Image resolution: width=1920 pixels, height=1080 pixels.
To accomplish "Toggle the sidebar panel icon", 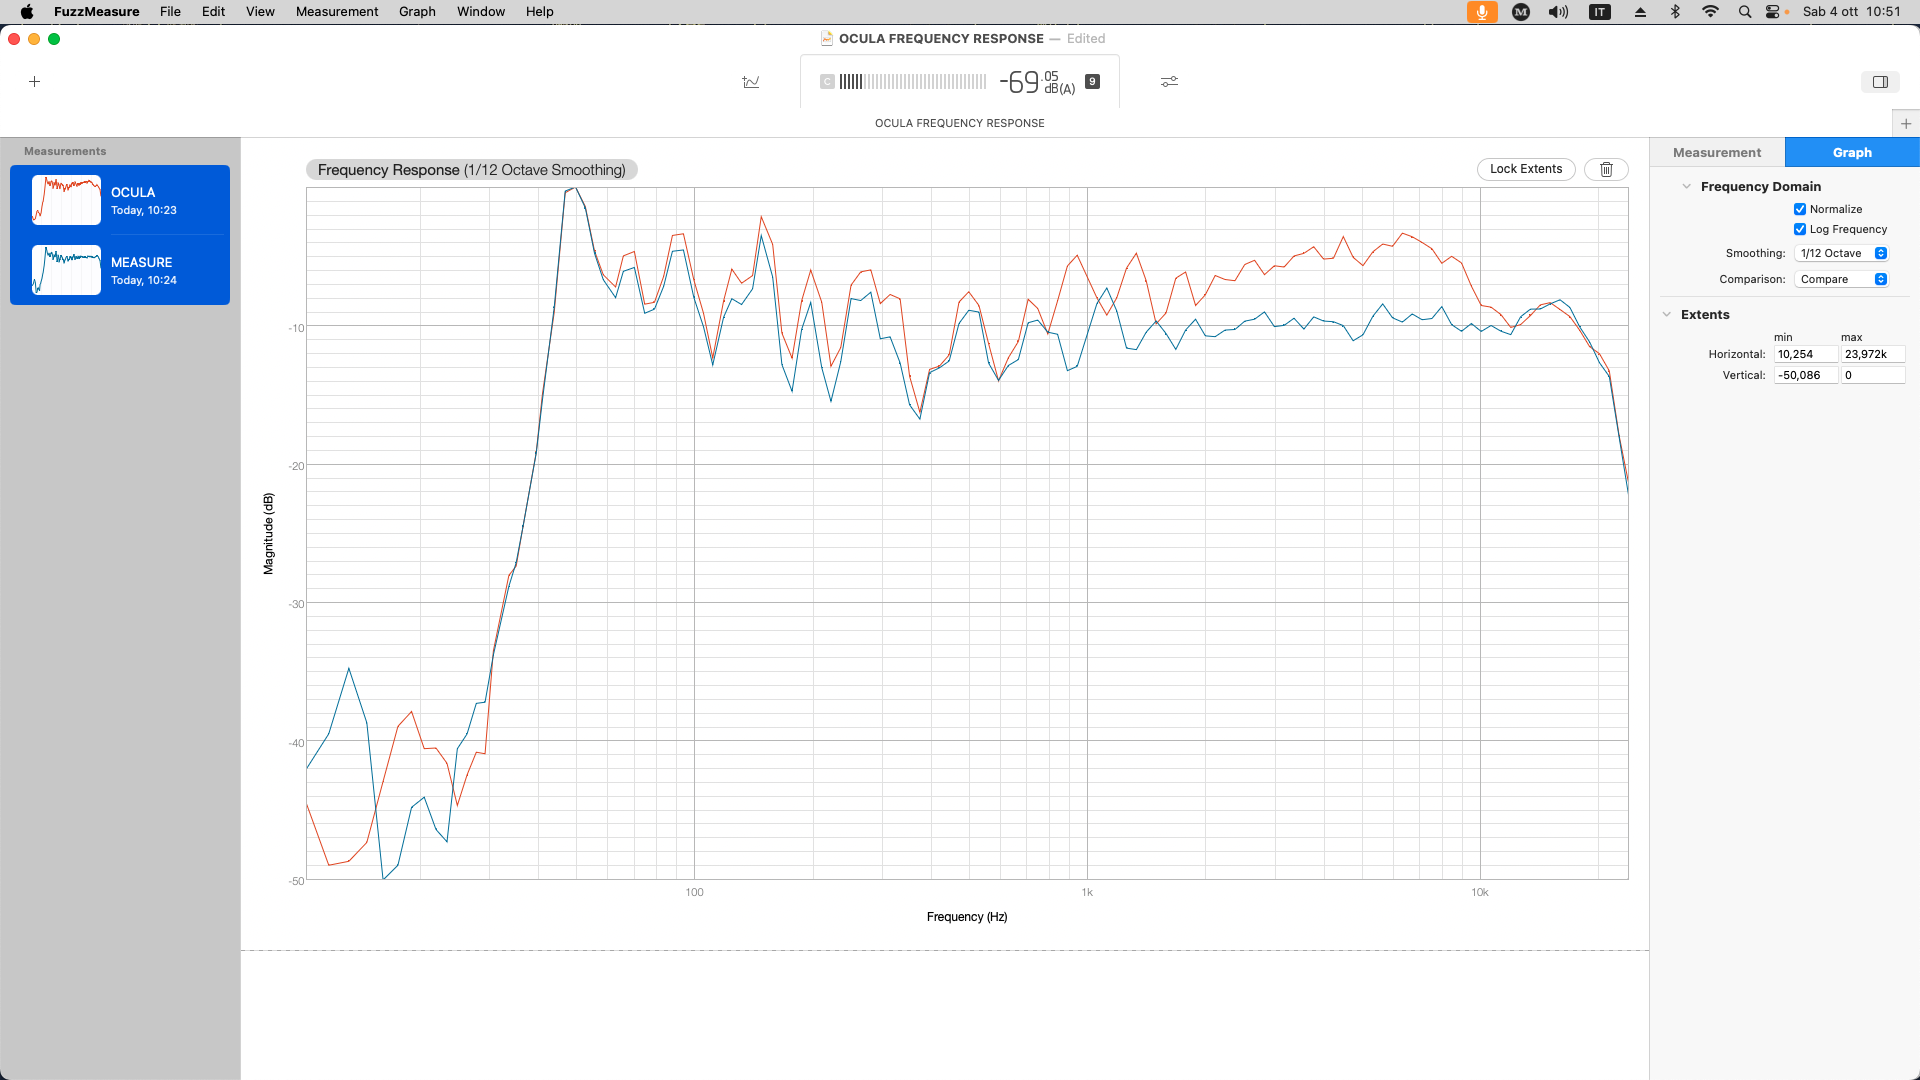I will (x=1880, y=82).
